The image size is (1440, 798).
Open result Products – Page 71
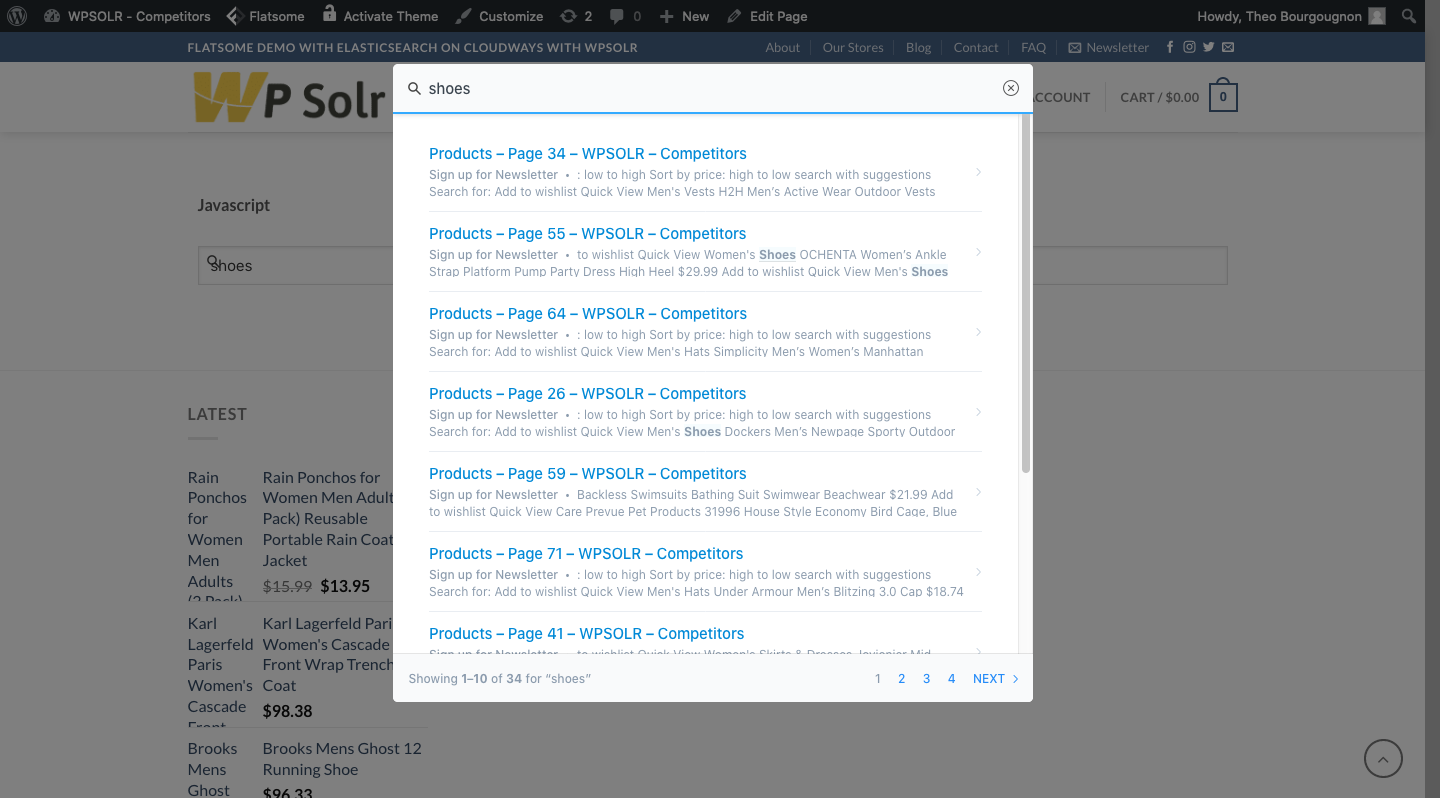click(586, 553)
